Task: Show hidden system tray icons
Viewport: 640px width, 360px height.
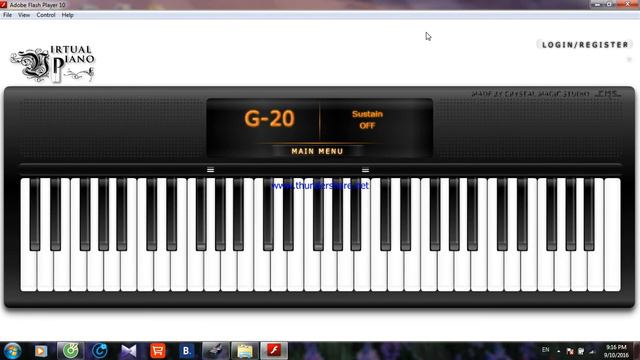Action: 558,351
